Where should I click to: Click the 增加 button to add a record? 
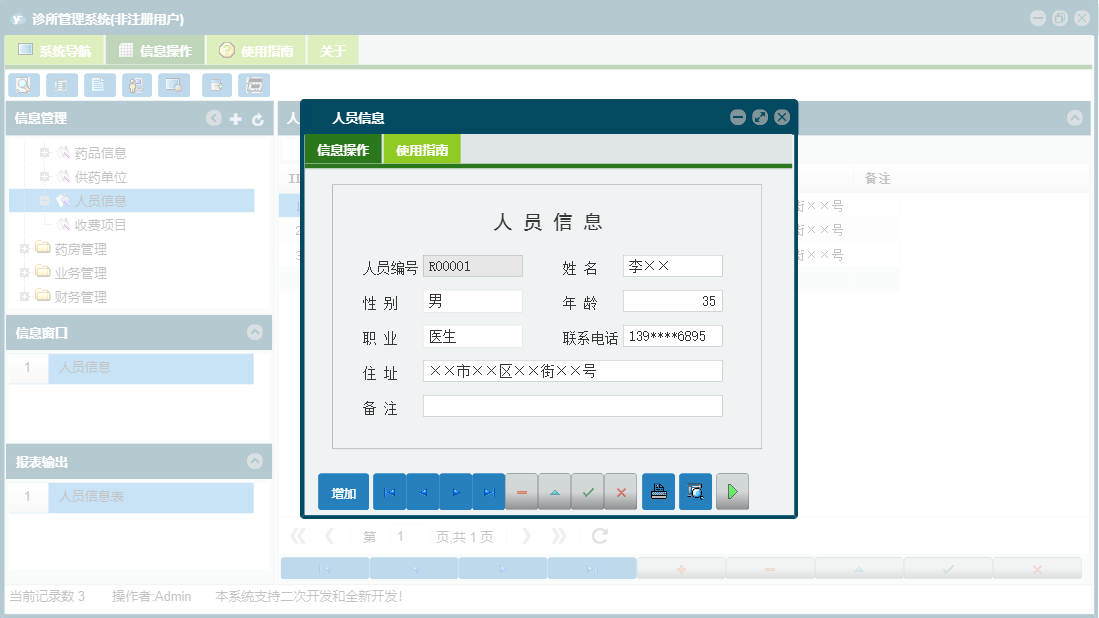pyautogui.click(x=343, y=491)
